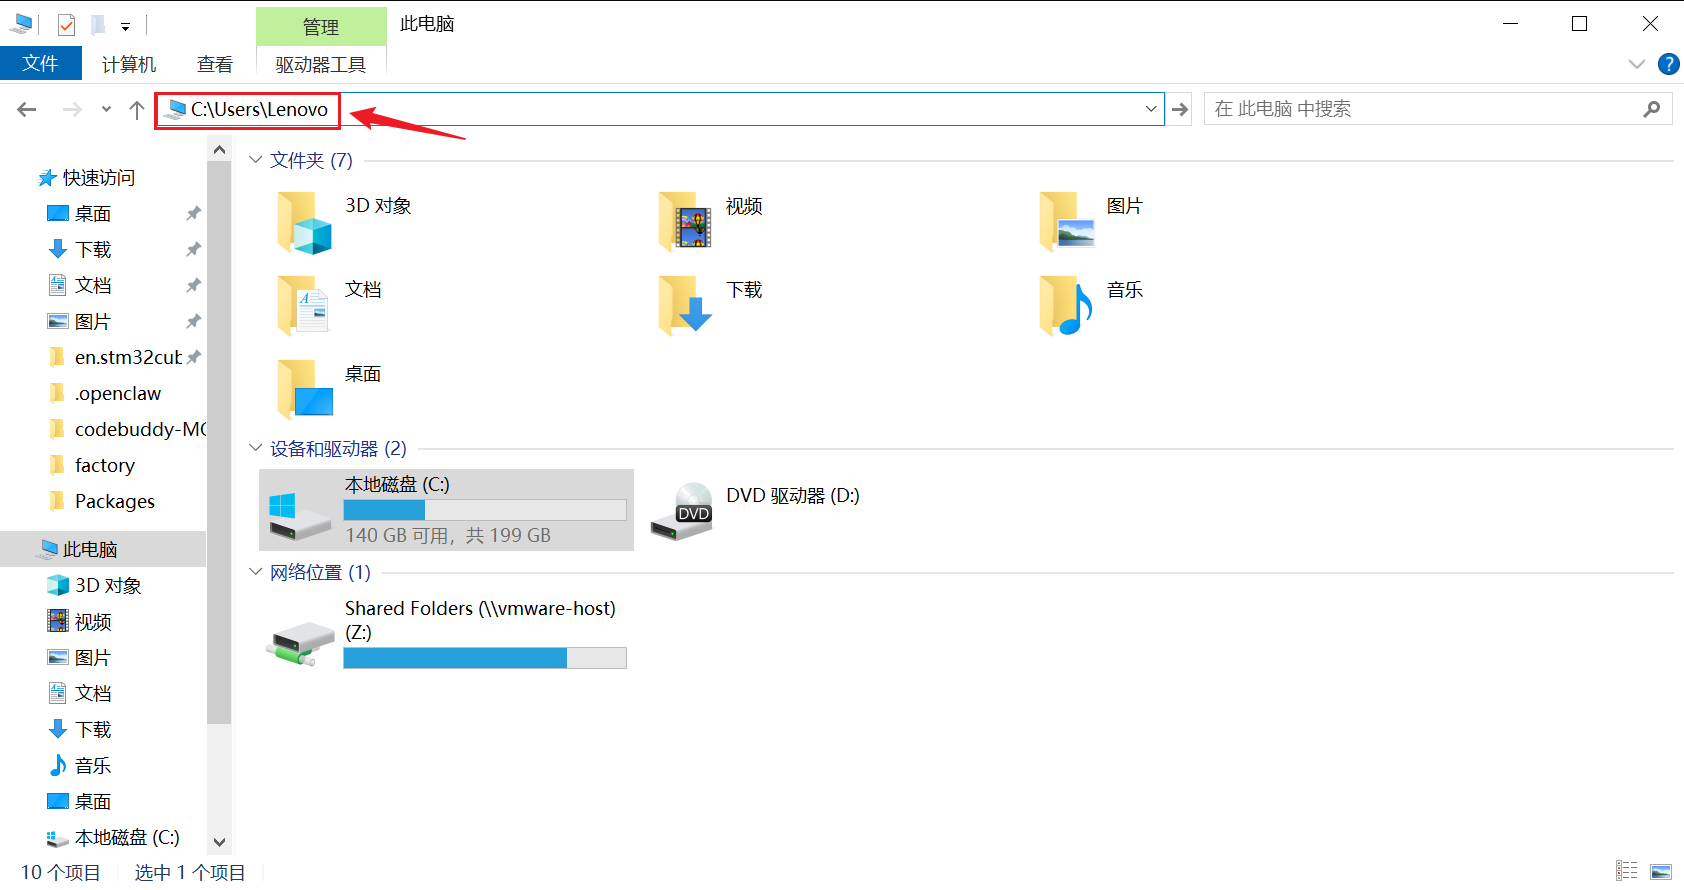Click the up-one-level arrow

pos(137,109)
